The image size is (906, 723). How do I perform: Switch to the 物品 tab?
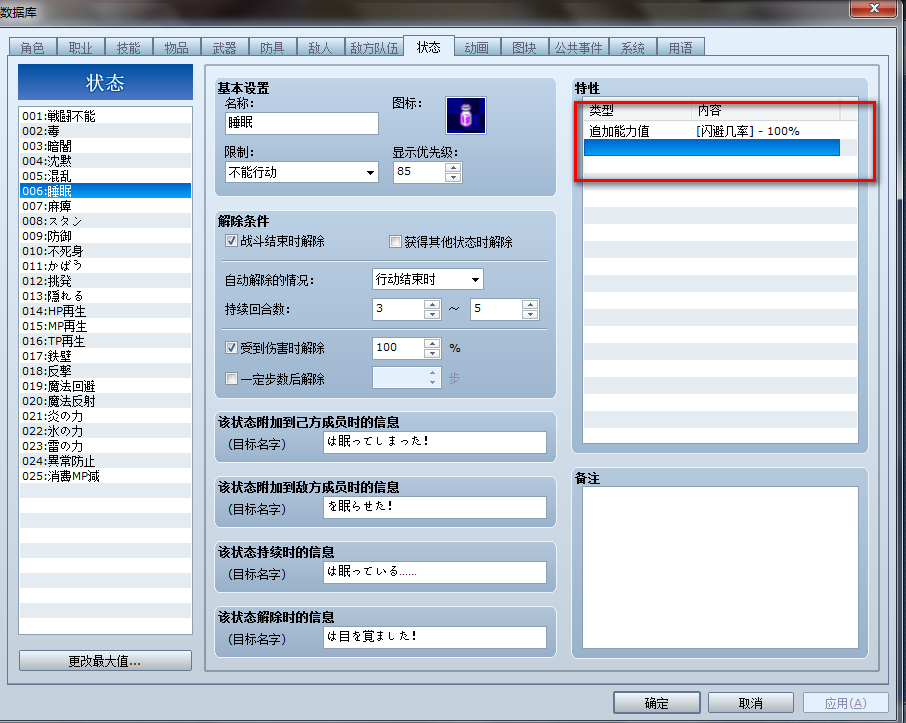click(x=176, y=47)
